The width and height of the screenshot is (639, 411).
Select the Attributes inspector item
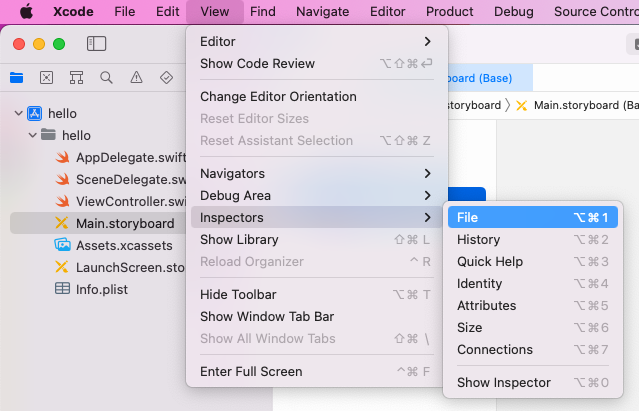533,306
